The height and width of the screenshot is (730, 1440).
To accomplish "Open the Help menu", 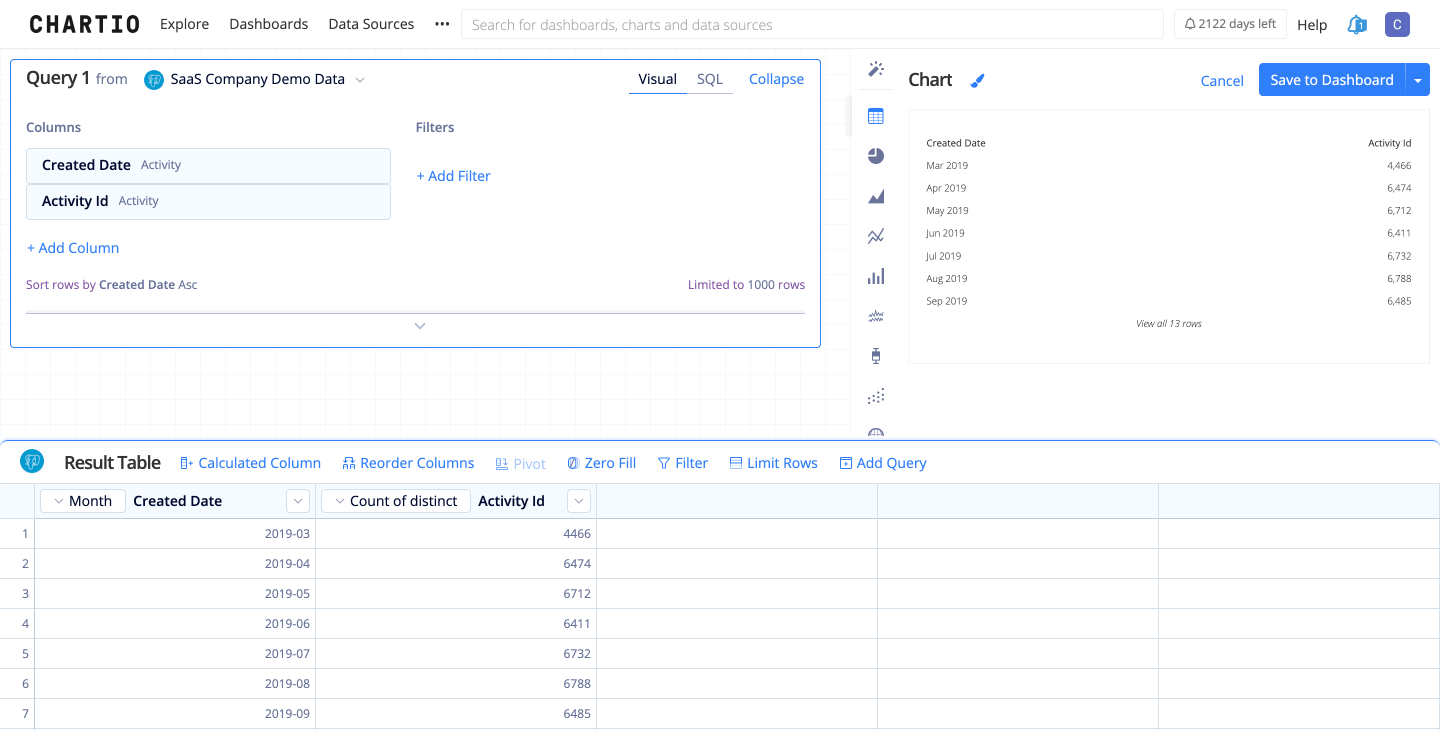I will tap(1312, 25).
